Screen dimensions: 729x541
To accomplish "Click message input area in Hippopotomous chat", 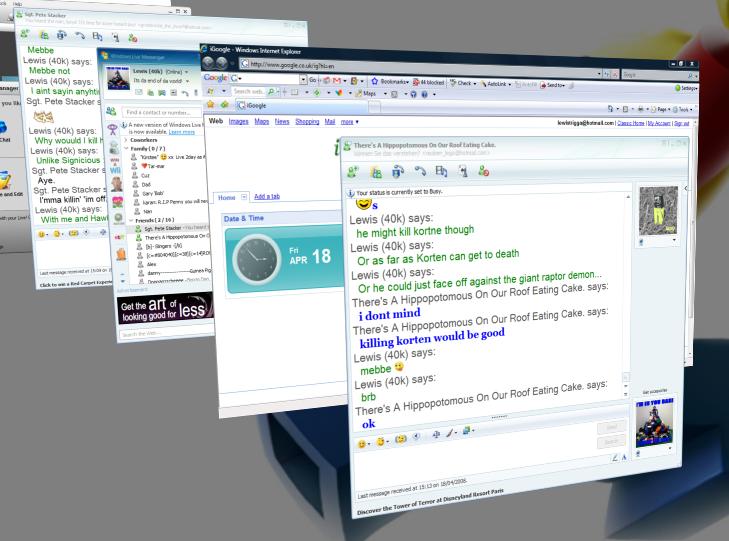I will click(x=474, y=458).
